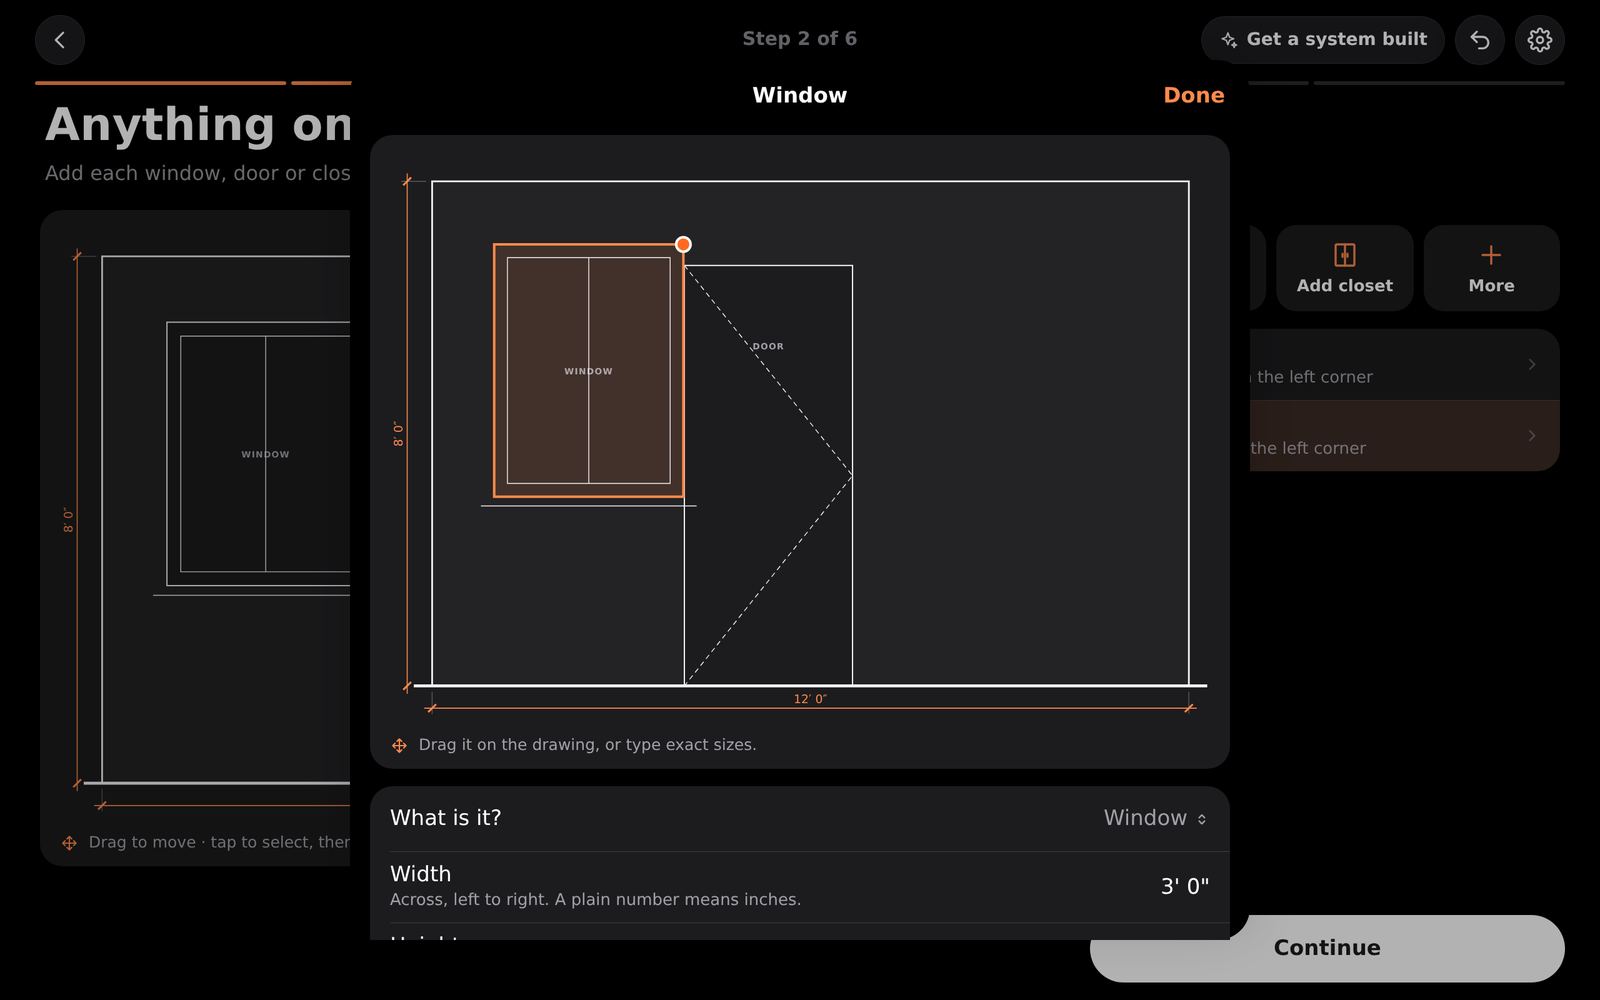Click the "Get a system built" button
This screenshot has width=1600, height=1000.
click(1323, 40)
